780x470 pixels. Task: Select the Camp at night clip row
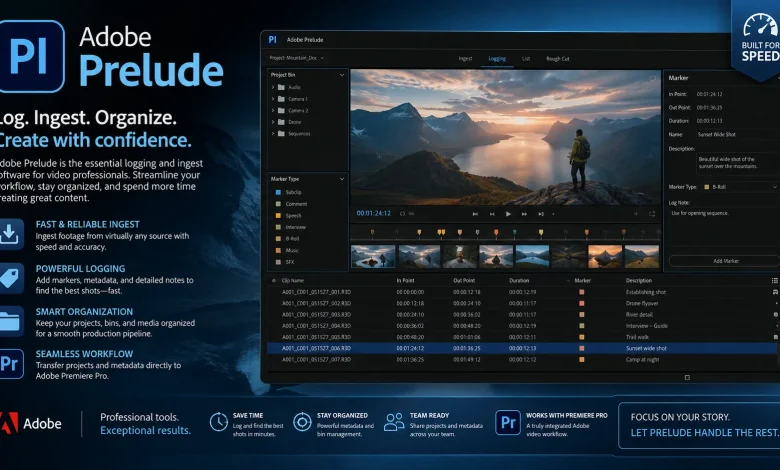(x=522, y=360)
